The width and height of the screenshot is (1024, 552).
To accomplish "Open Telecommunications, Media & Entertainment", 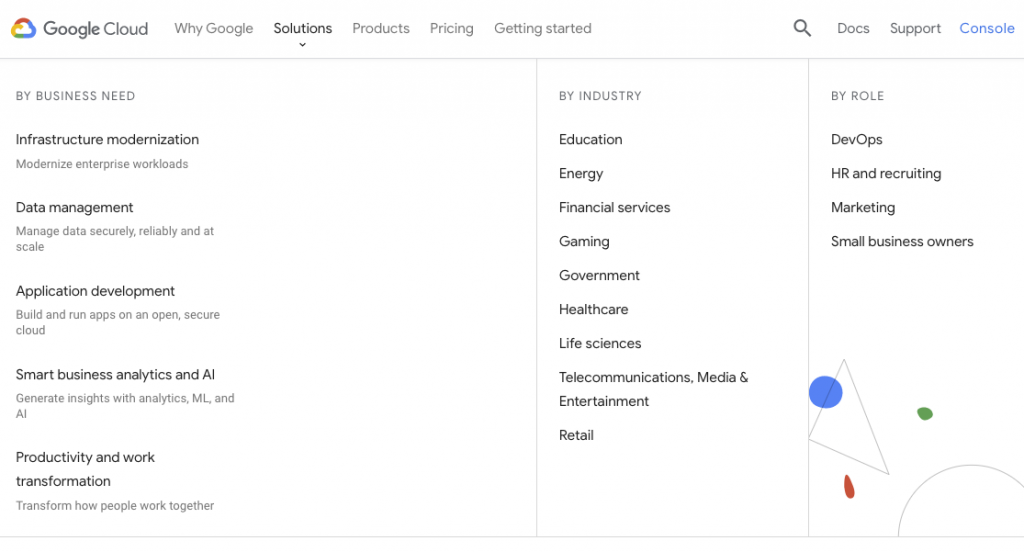I will (x=653, y=388).
